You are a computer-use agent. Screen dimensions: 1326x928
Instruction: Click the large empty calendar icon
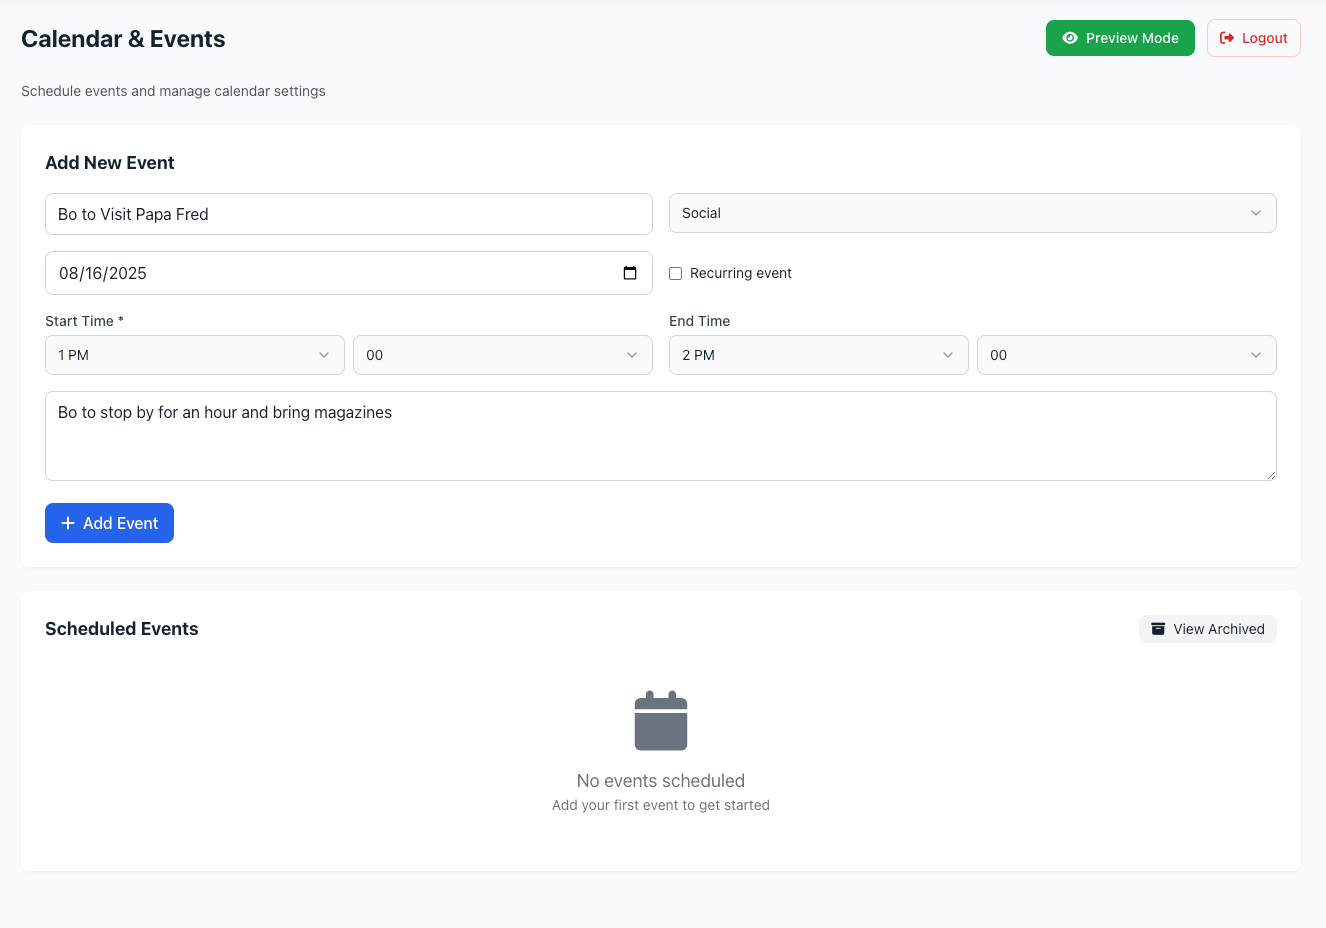661,721
